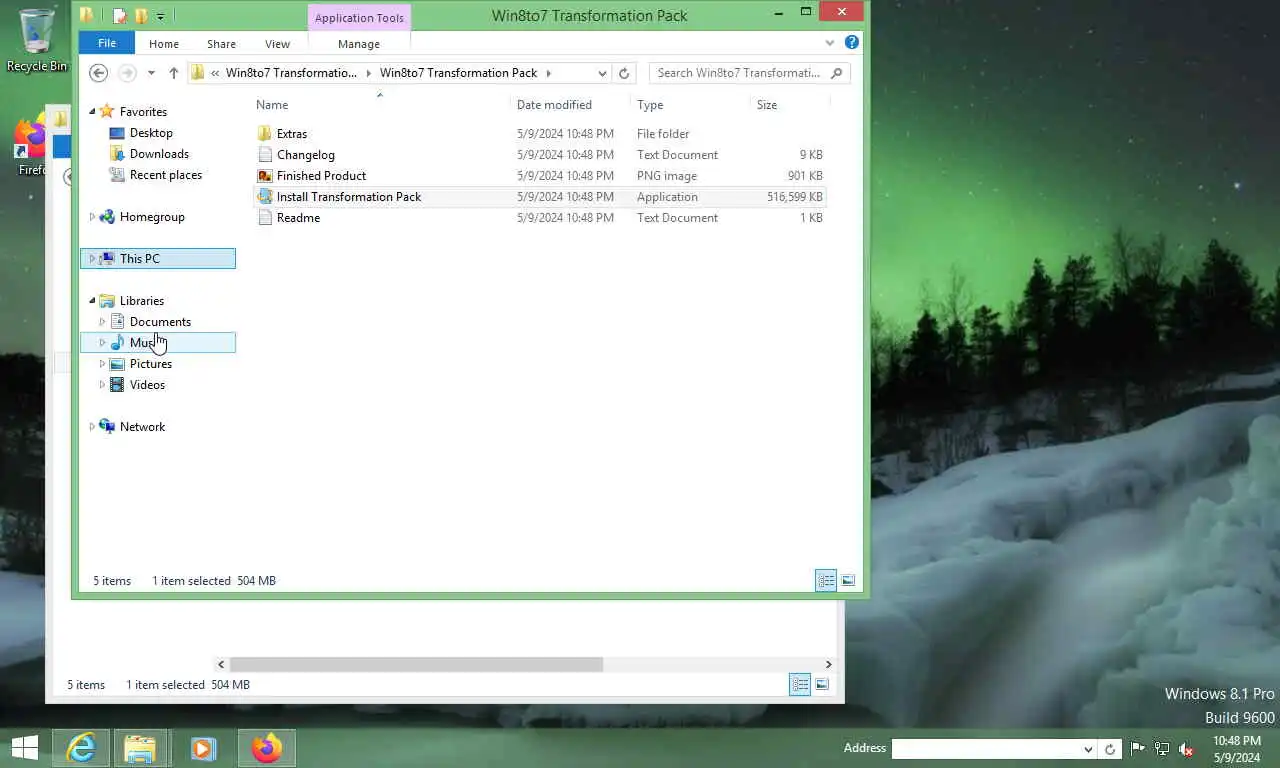Open Action Center flag tray icon
1280x768 pixels.
tap(1138, 749)
